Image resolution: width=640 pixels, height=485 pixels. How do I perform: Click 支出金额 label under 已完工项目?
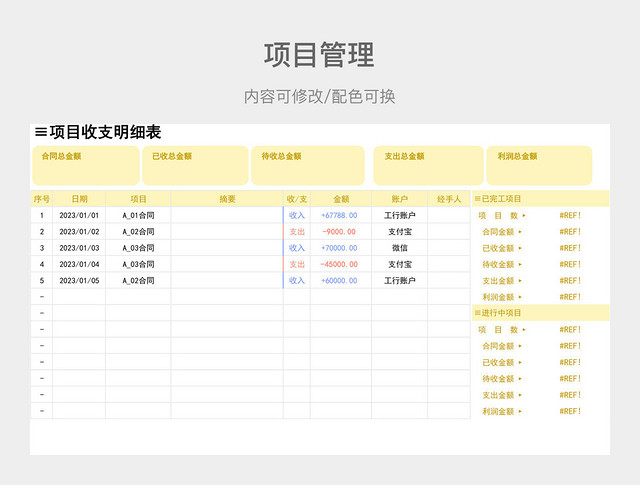[498, 280]
